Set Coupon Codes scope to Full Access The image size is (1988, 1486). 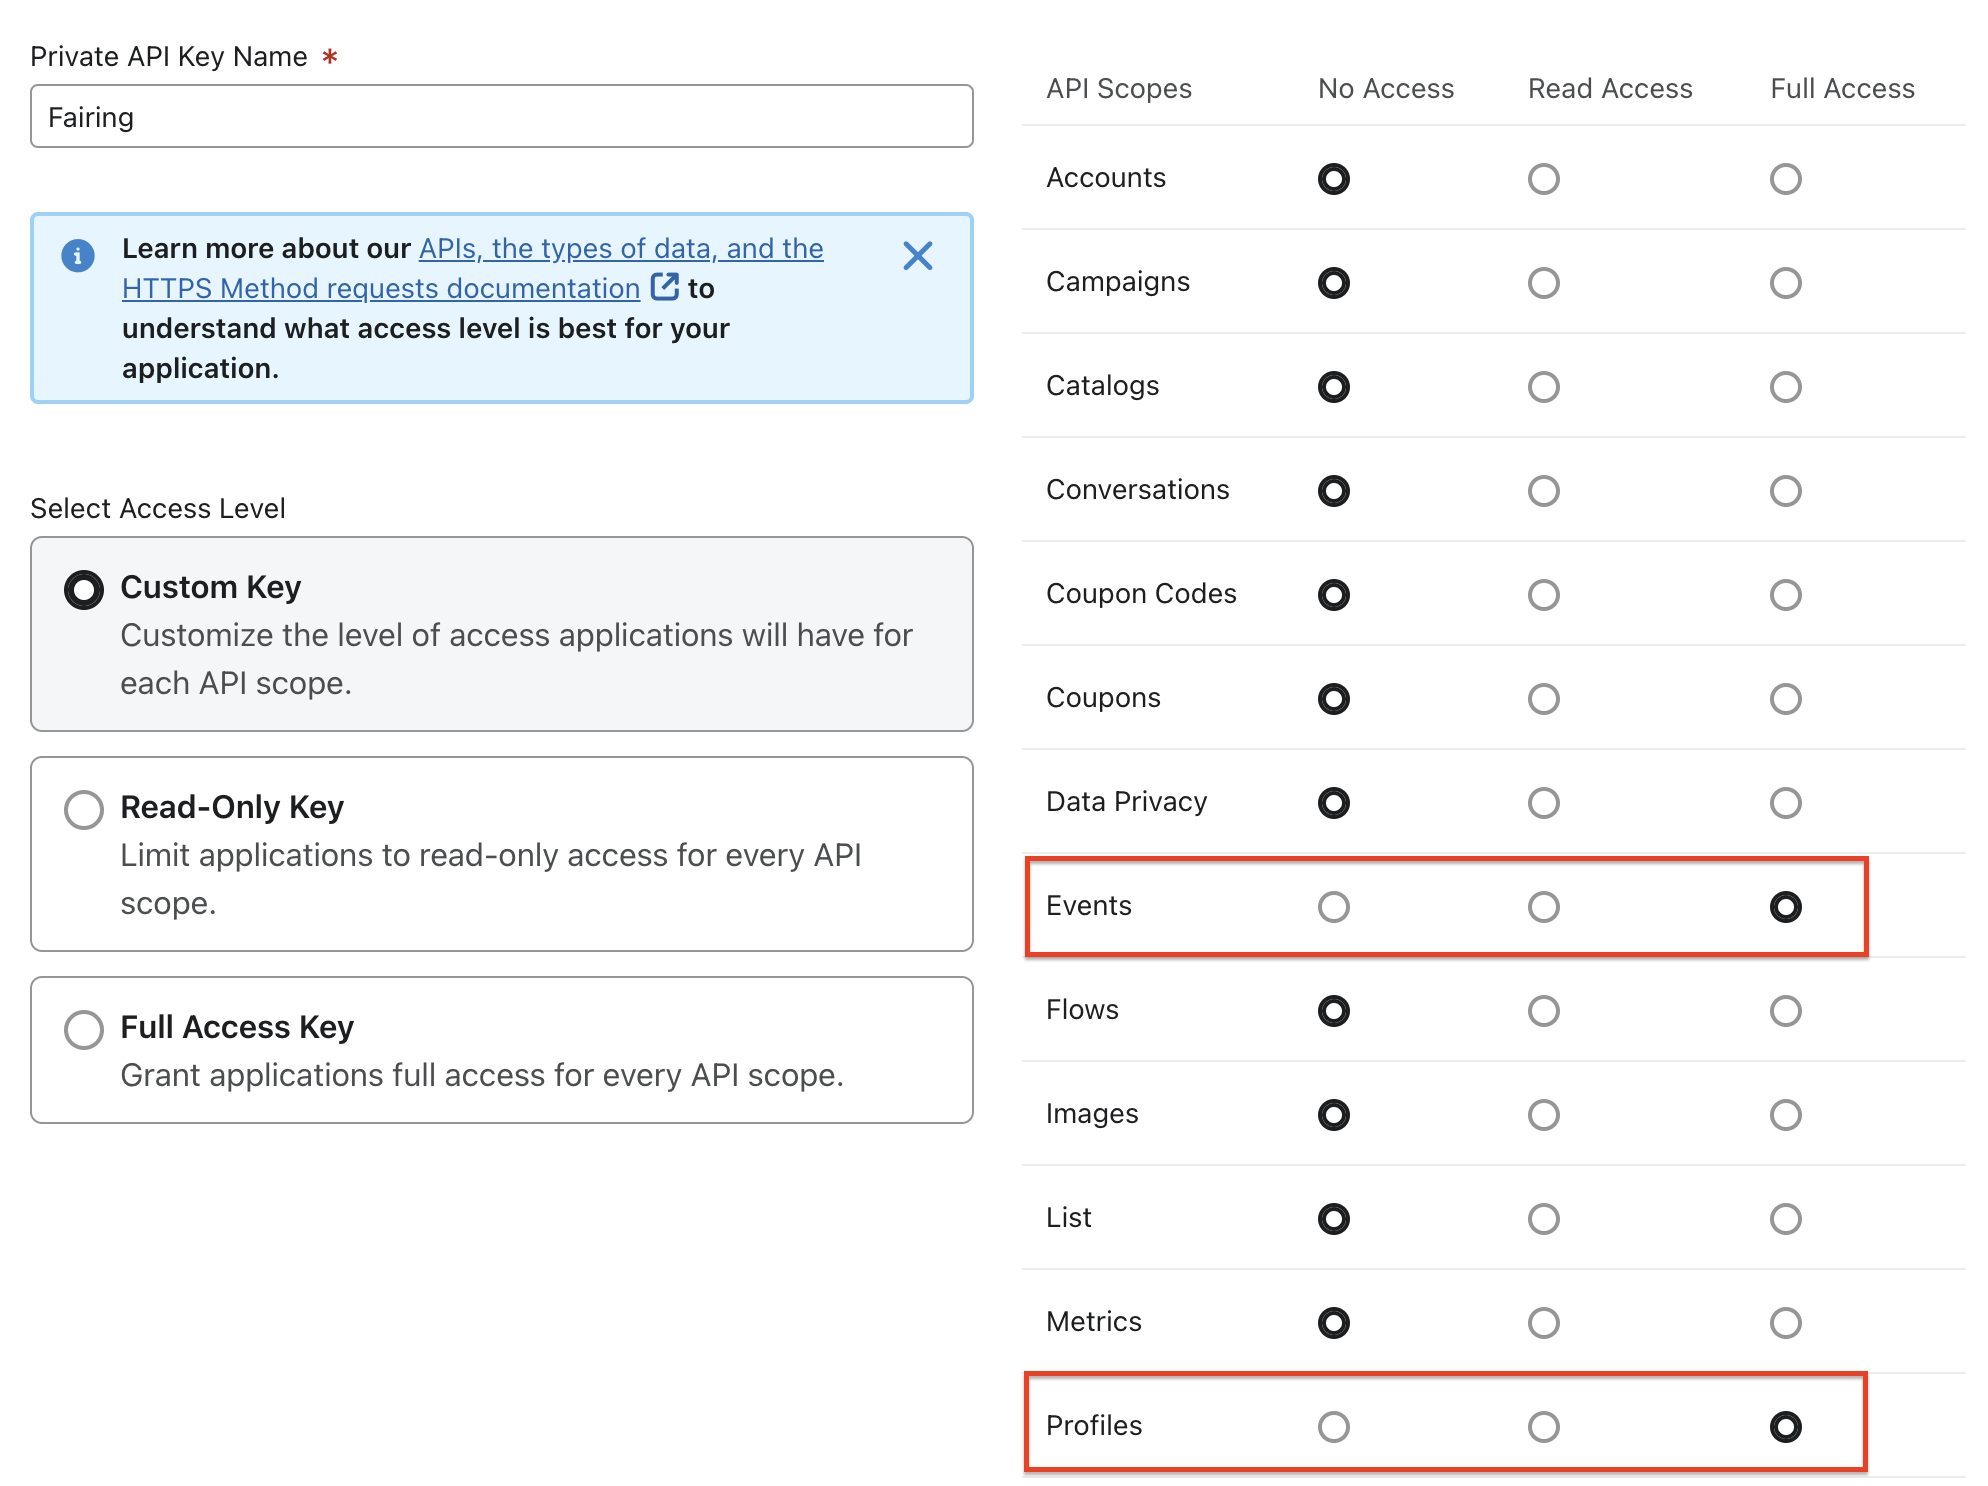(x=1785, y=595)
